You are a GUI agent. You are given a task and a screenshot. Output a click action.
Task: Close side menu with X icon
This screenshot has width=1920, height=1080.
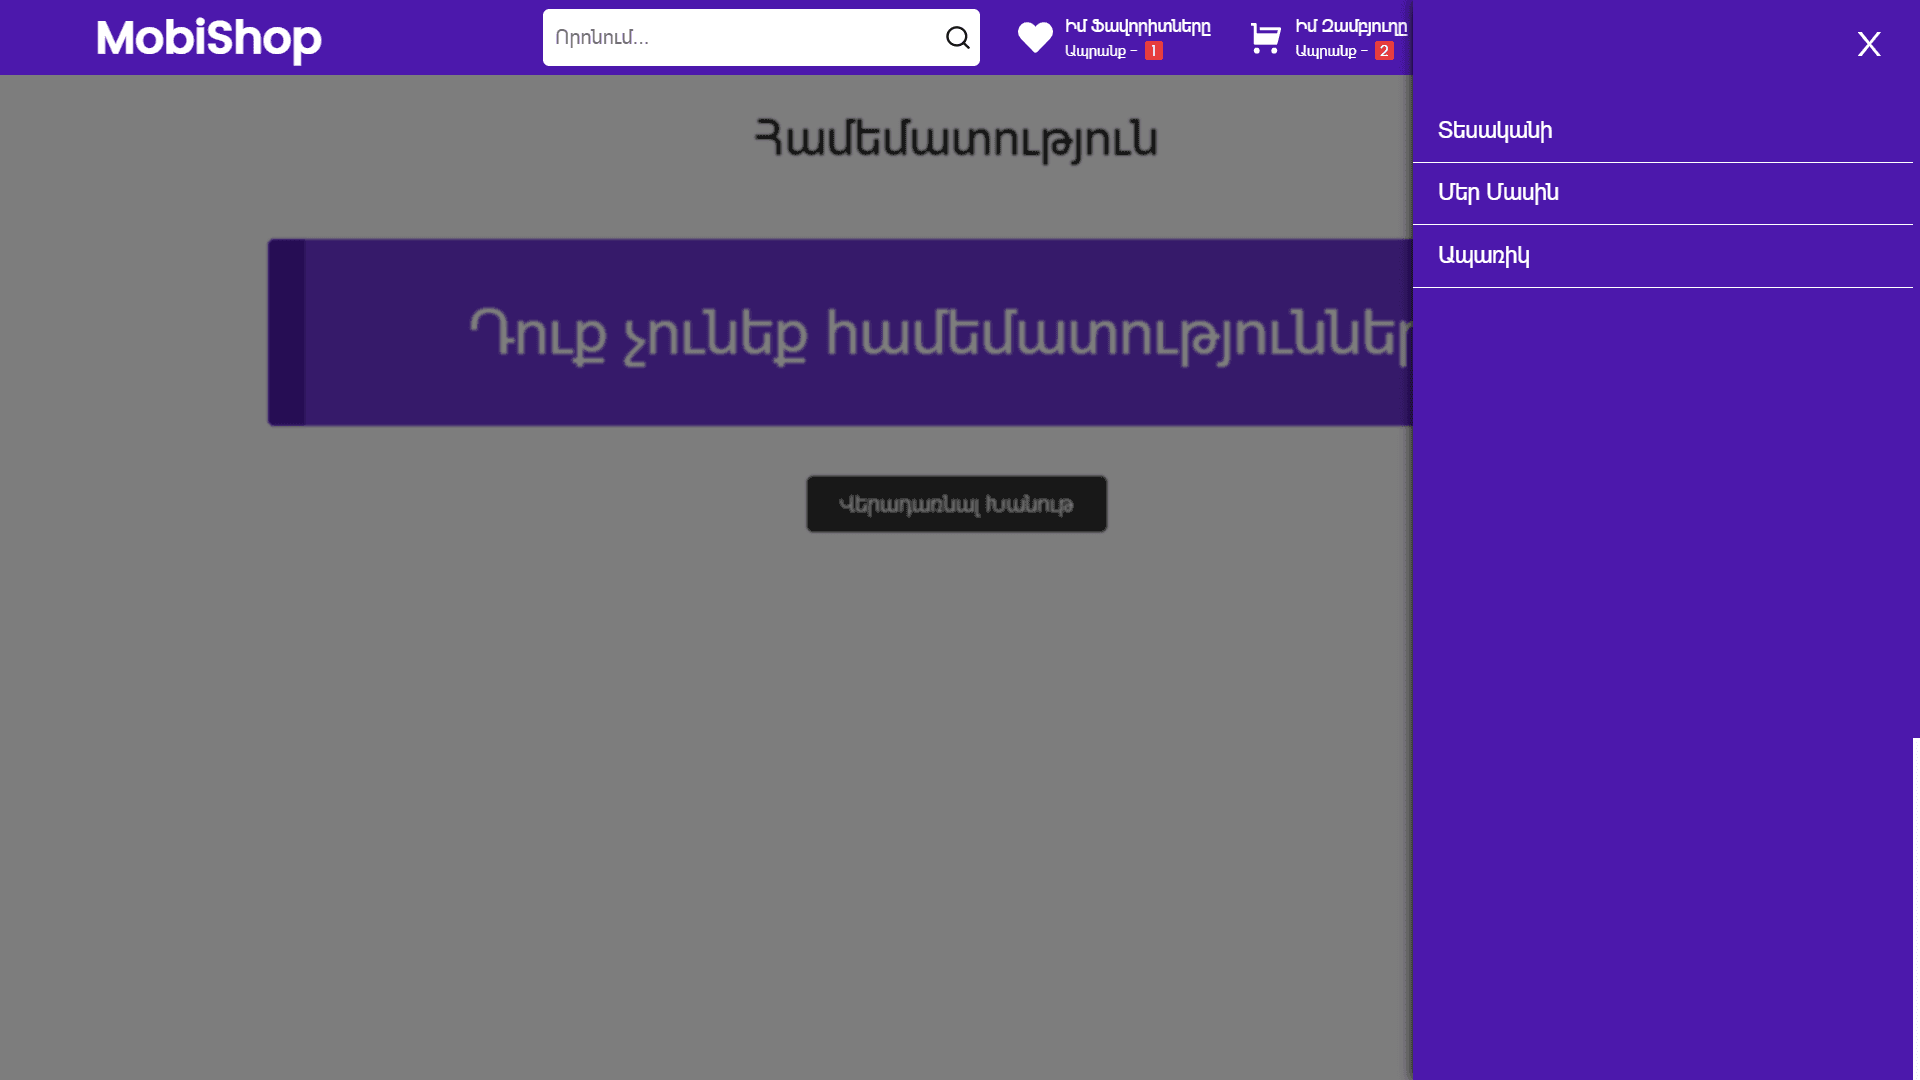coord(1868,44)
